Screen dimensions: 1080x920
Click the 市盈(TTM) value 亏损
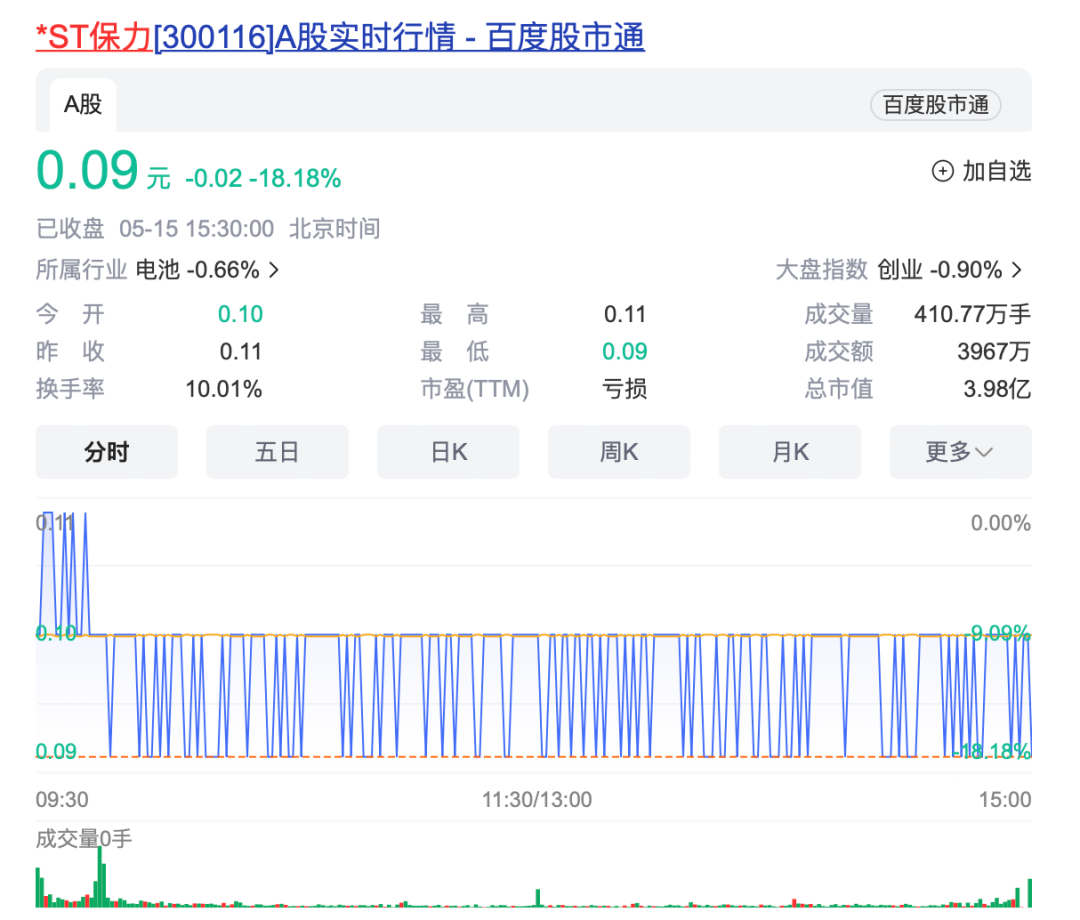(625, 389)
